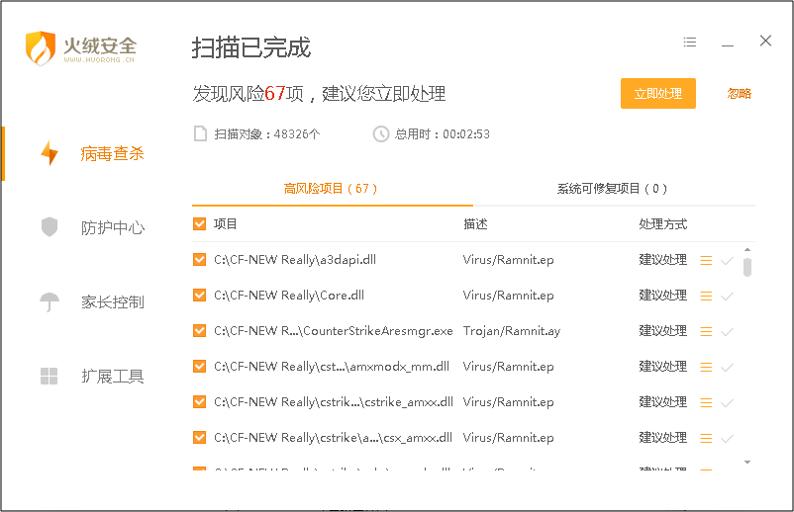794x512 pixels.
Task: Toggle the select-all 项目 checkbox
Action: click(200, 224)
